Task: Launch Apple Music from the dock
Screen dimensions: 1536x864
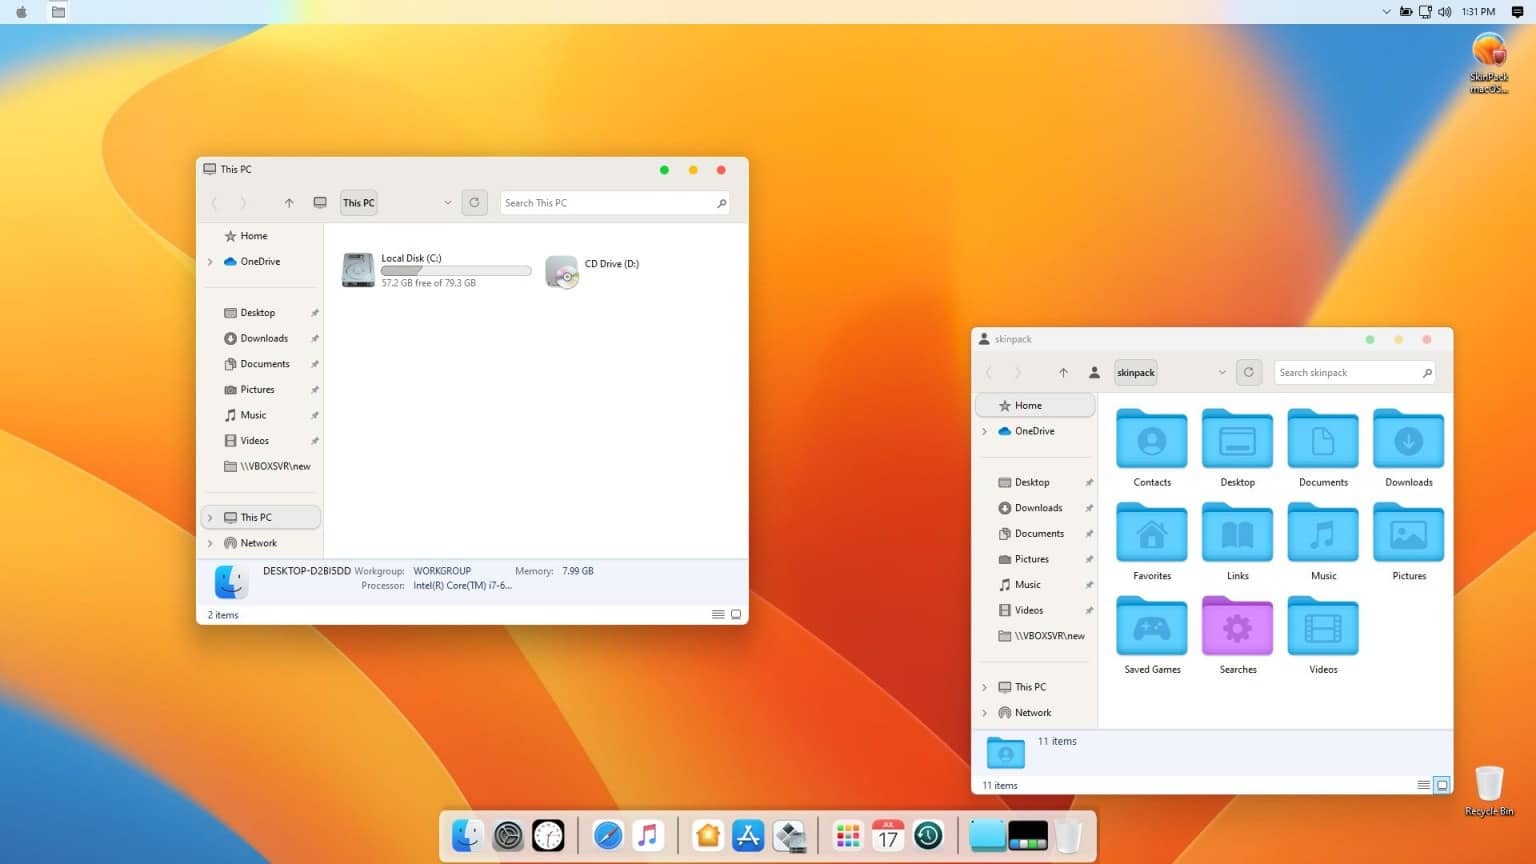Action: 648,835
